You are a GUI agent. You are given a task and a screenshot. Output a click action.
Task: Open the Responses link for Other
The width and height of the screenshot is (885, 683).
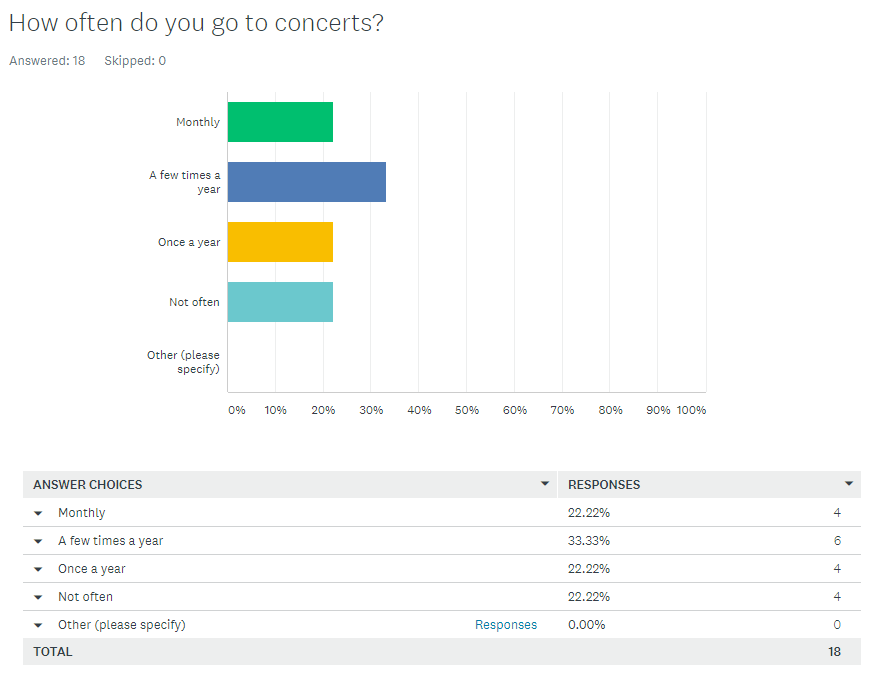pyautogui.click(x=505, y=625)
